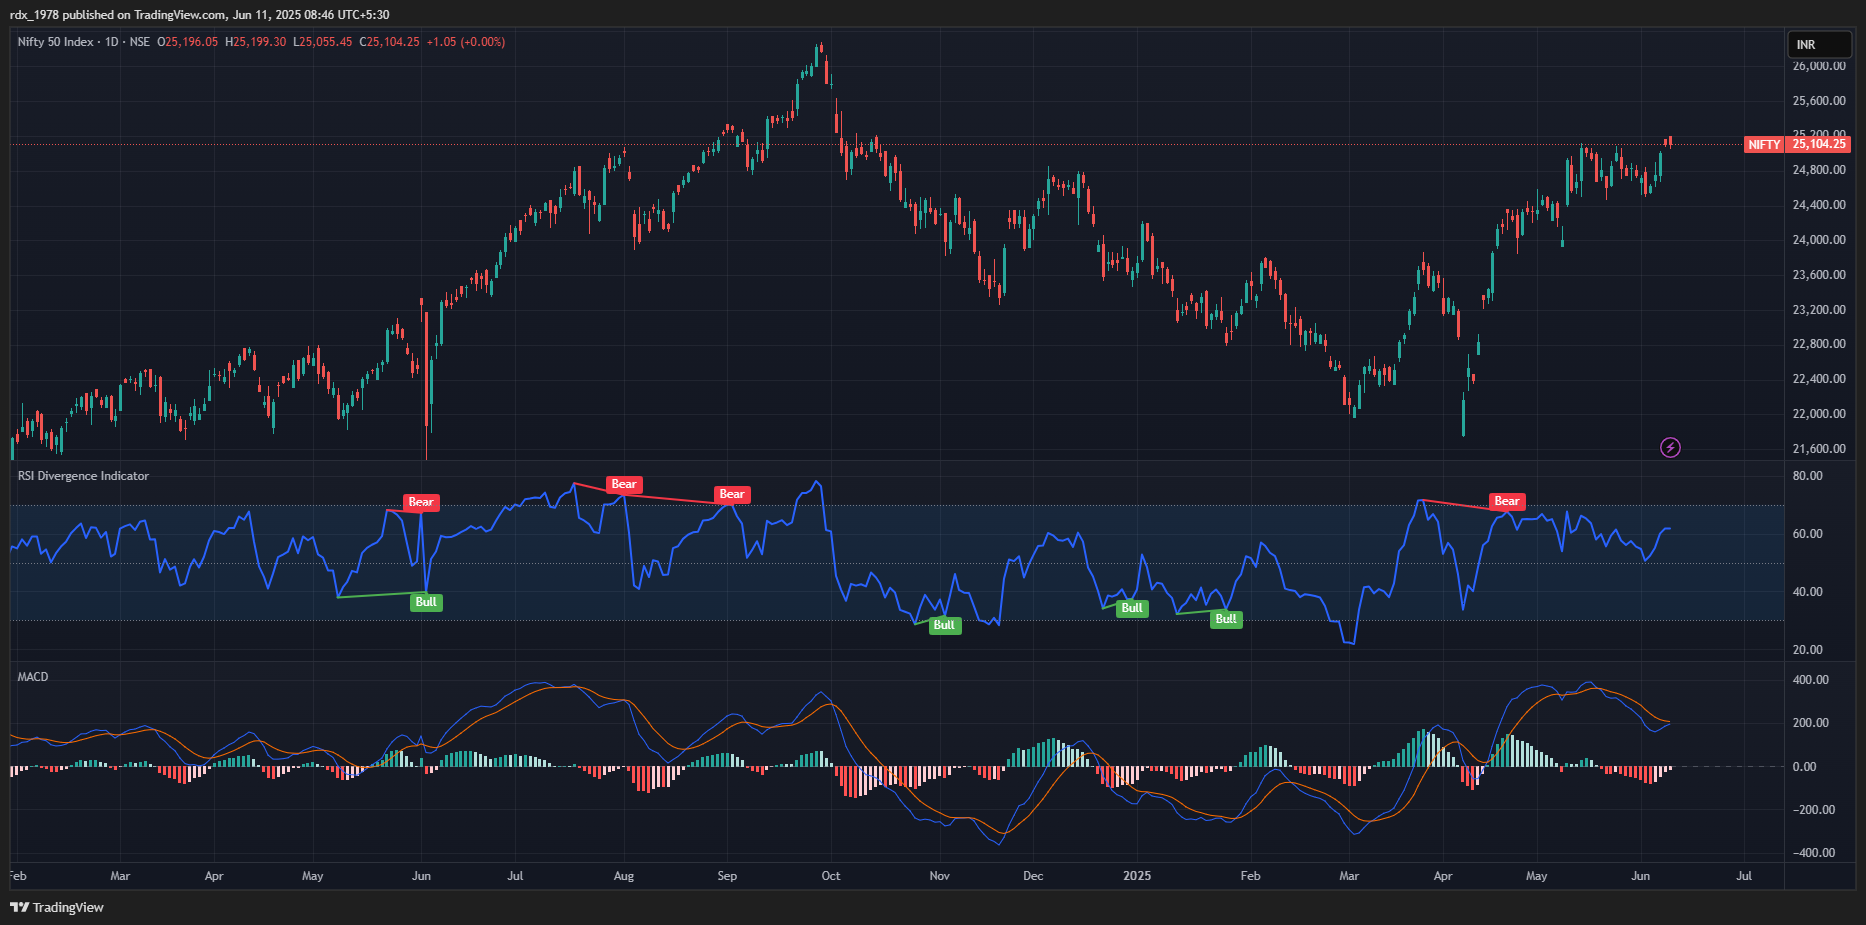Viewport: 1866px width, 925px height.
Task: Click the Bull label near June 2024
Action: pos(426,602)
